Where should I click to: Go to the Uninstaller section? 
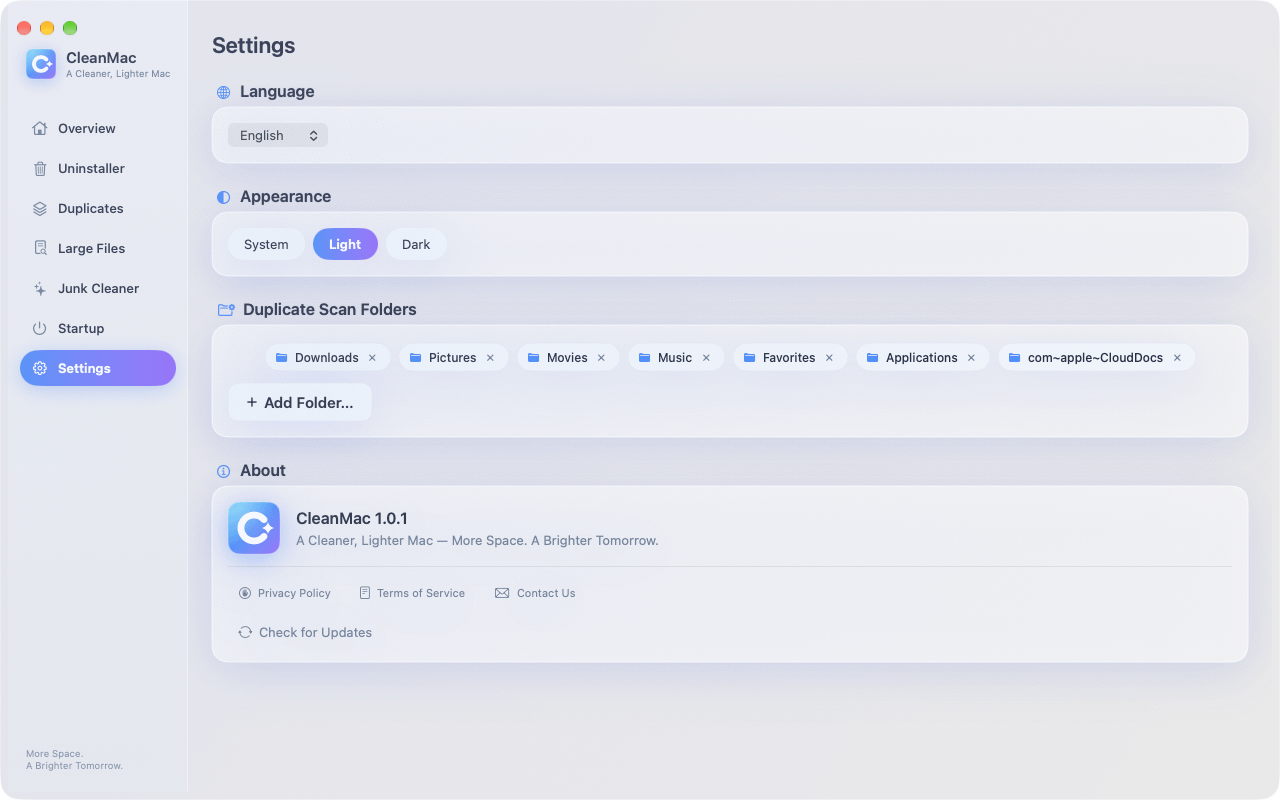pyautogui.click(x=98, y=168)
